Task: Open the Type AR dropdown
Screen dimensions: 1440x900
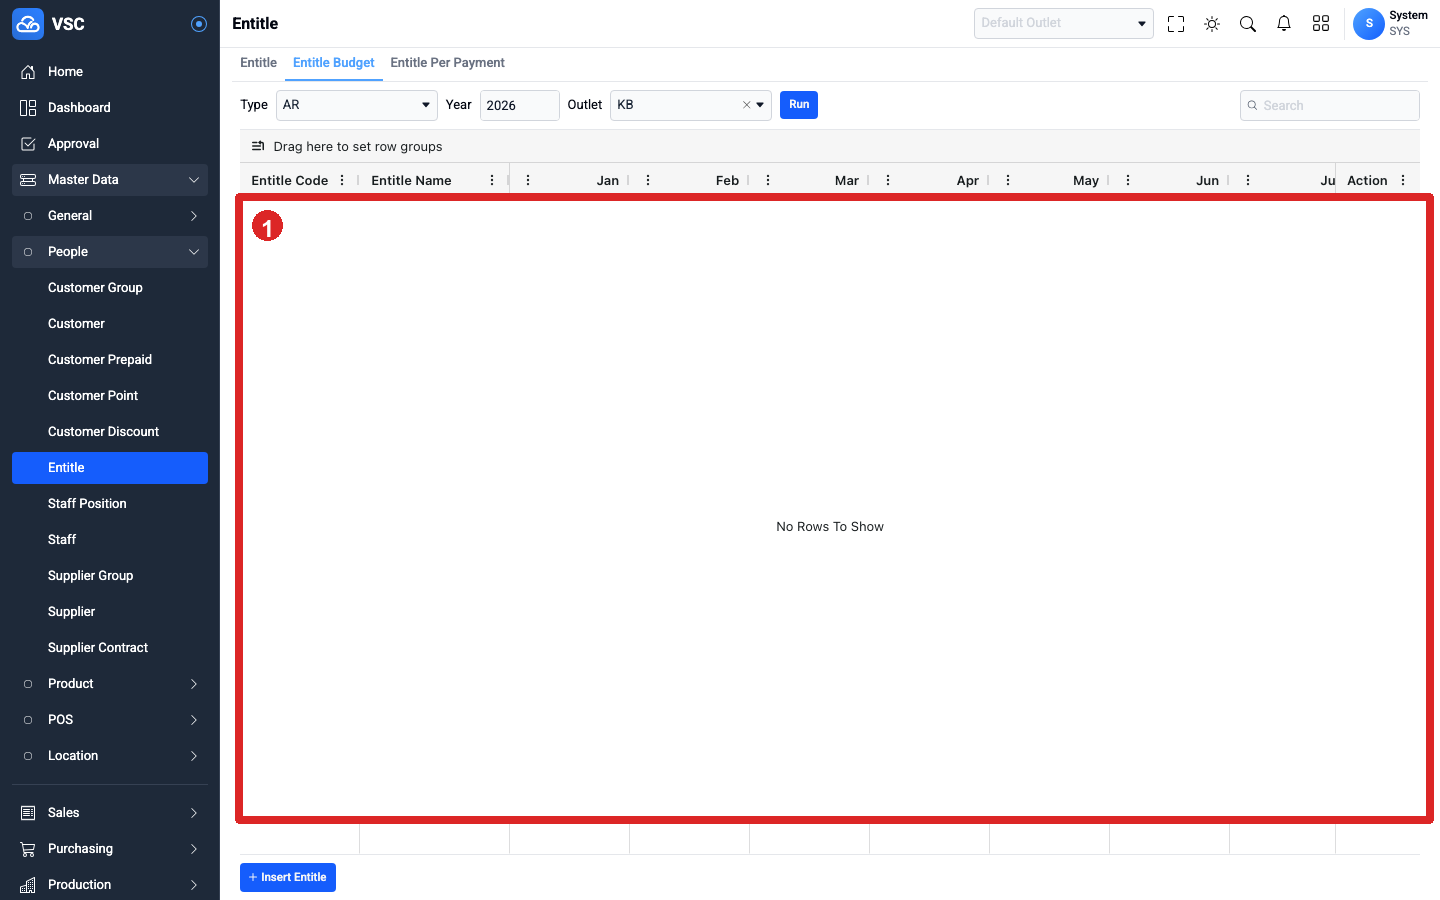Action: pyautogui.click(x=357, y=105)
